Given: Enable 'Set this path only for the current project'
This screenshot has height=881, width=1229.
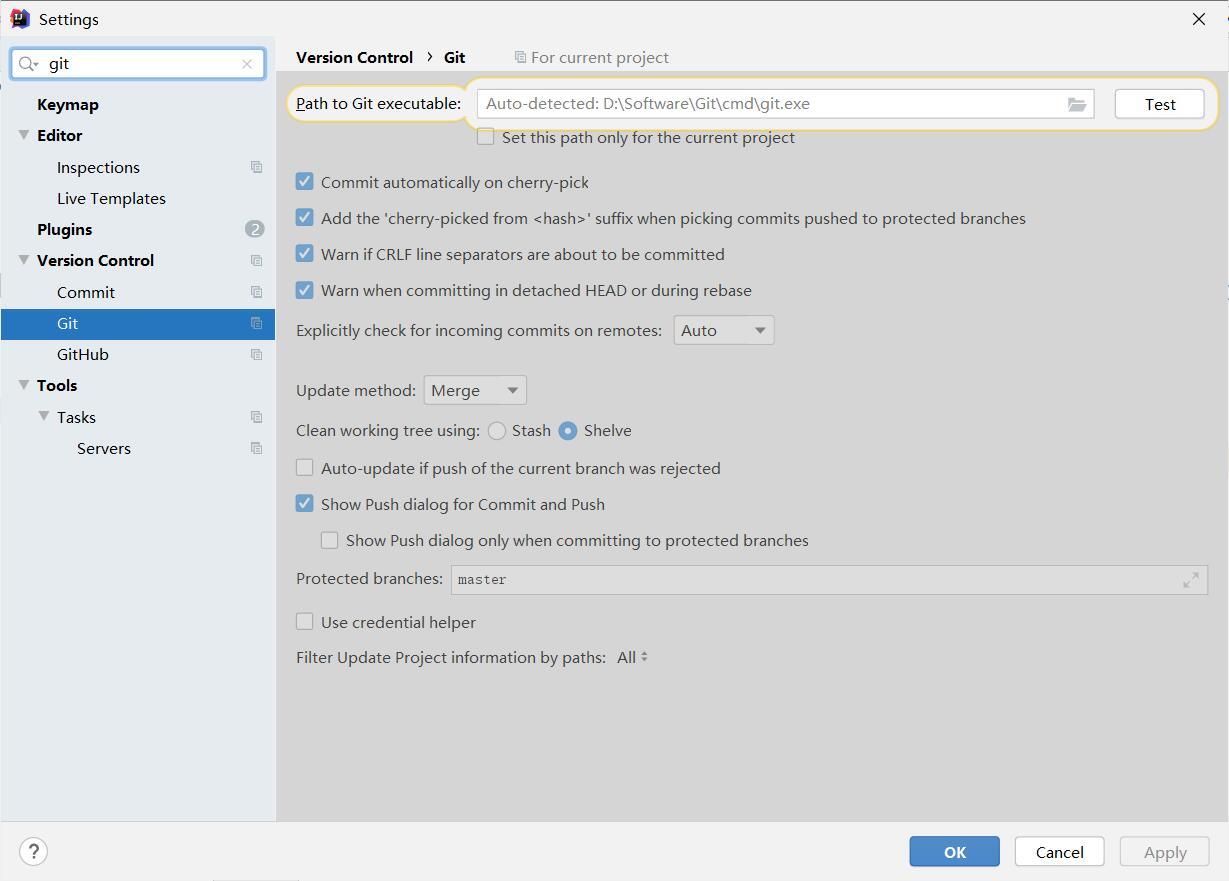Looking at the screenshot, I should (486, 137).
